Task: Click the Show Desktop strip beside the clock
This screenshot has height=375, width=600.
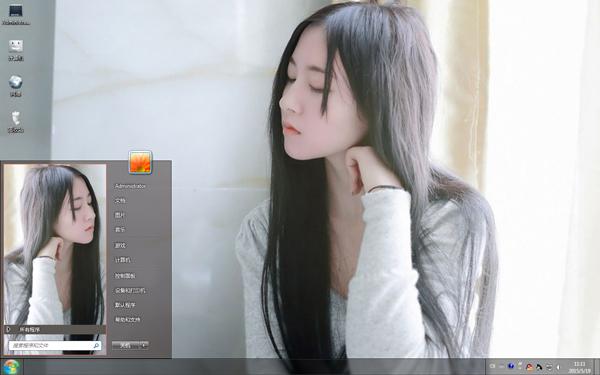Action: (x=597, y=367)
